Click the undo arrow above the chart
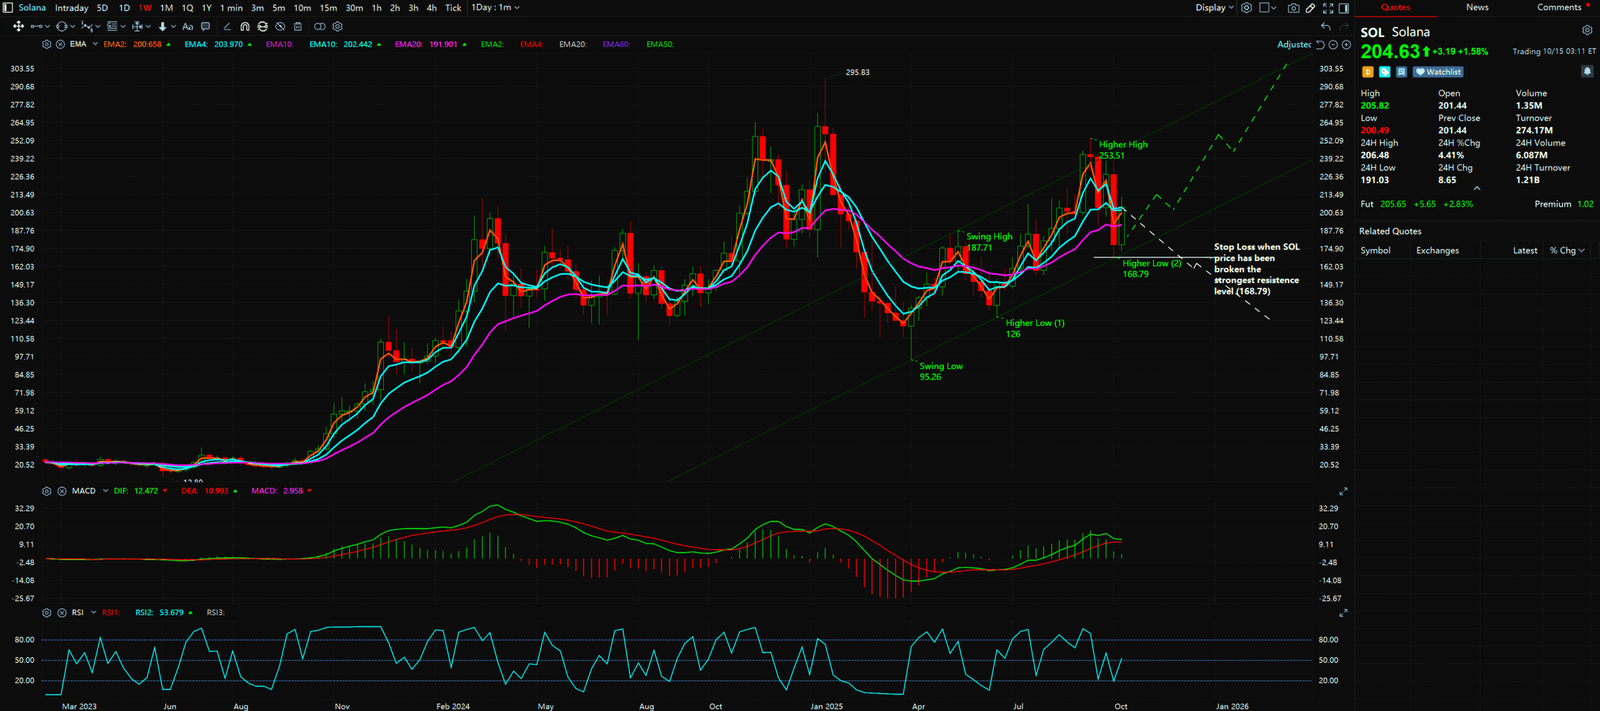The height and width of the screenshot is (711, 1600). 1326,27
